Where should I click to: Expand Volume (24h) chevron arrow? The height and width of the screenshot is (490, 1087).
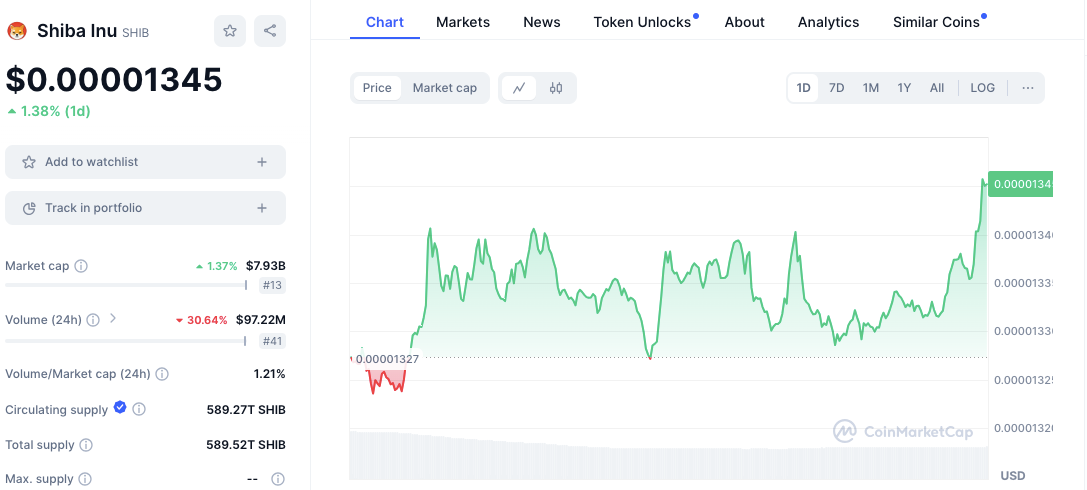point(113,320)
